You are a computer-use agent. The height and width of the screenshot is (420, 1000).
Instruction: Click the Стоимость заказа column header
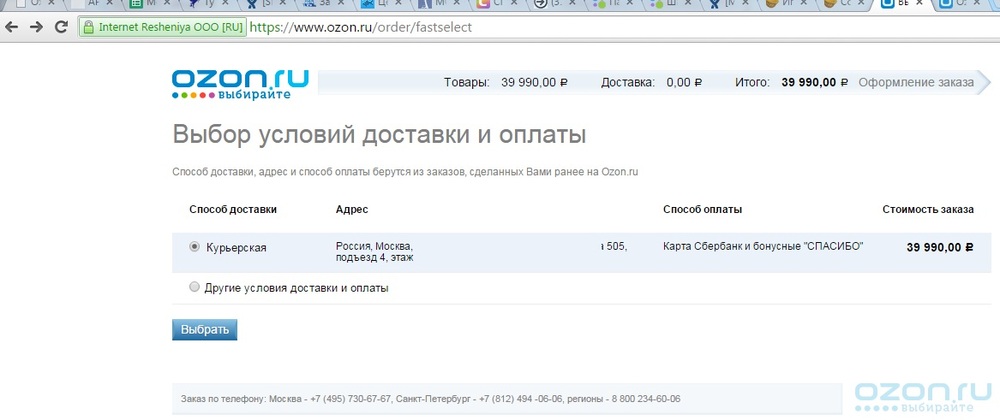[x=927, y=209]
